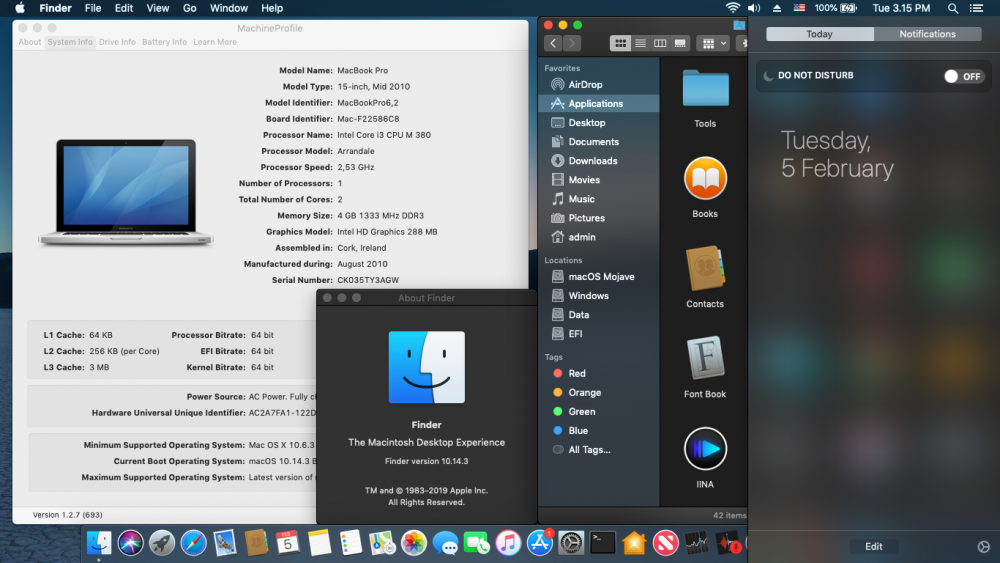Switch Finder window to gallery view
Image resolution: width=1000 pixels, height=563 pixels.
[x=680, y=43]
